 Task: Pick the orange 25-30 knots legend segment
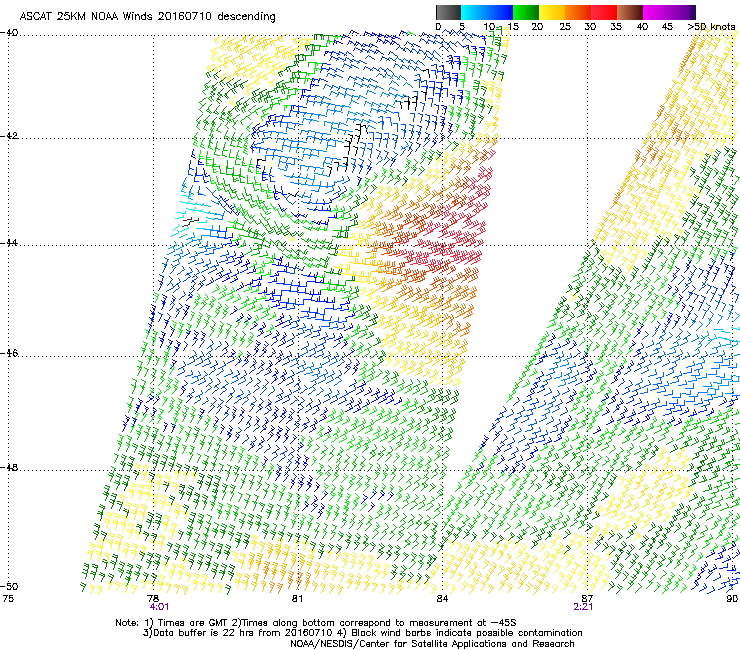click(578, 12)
